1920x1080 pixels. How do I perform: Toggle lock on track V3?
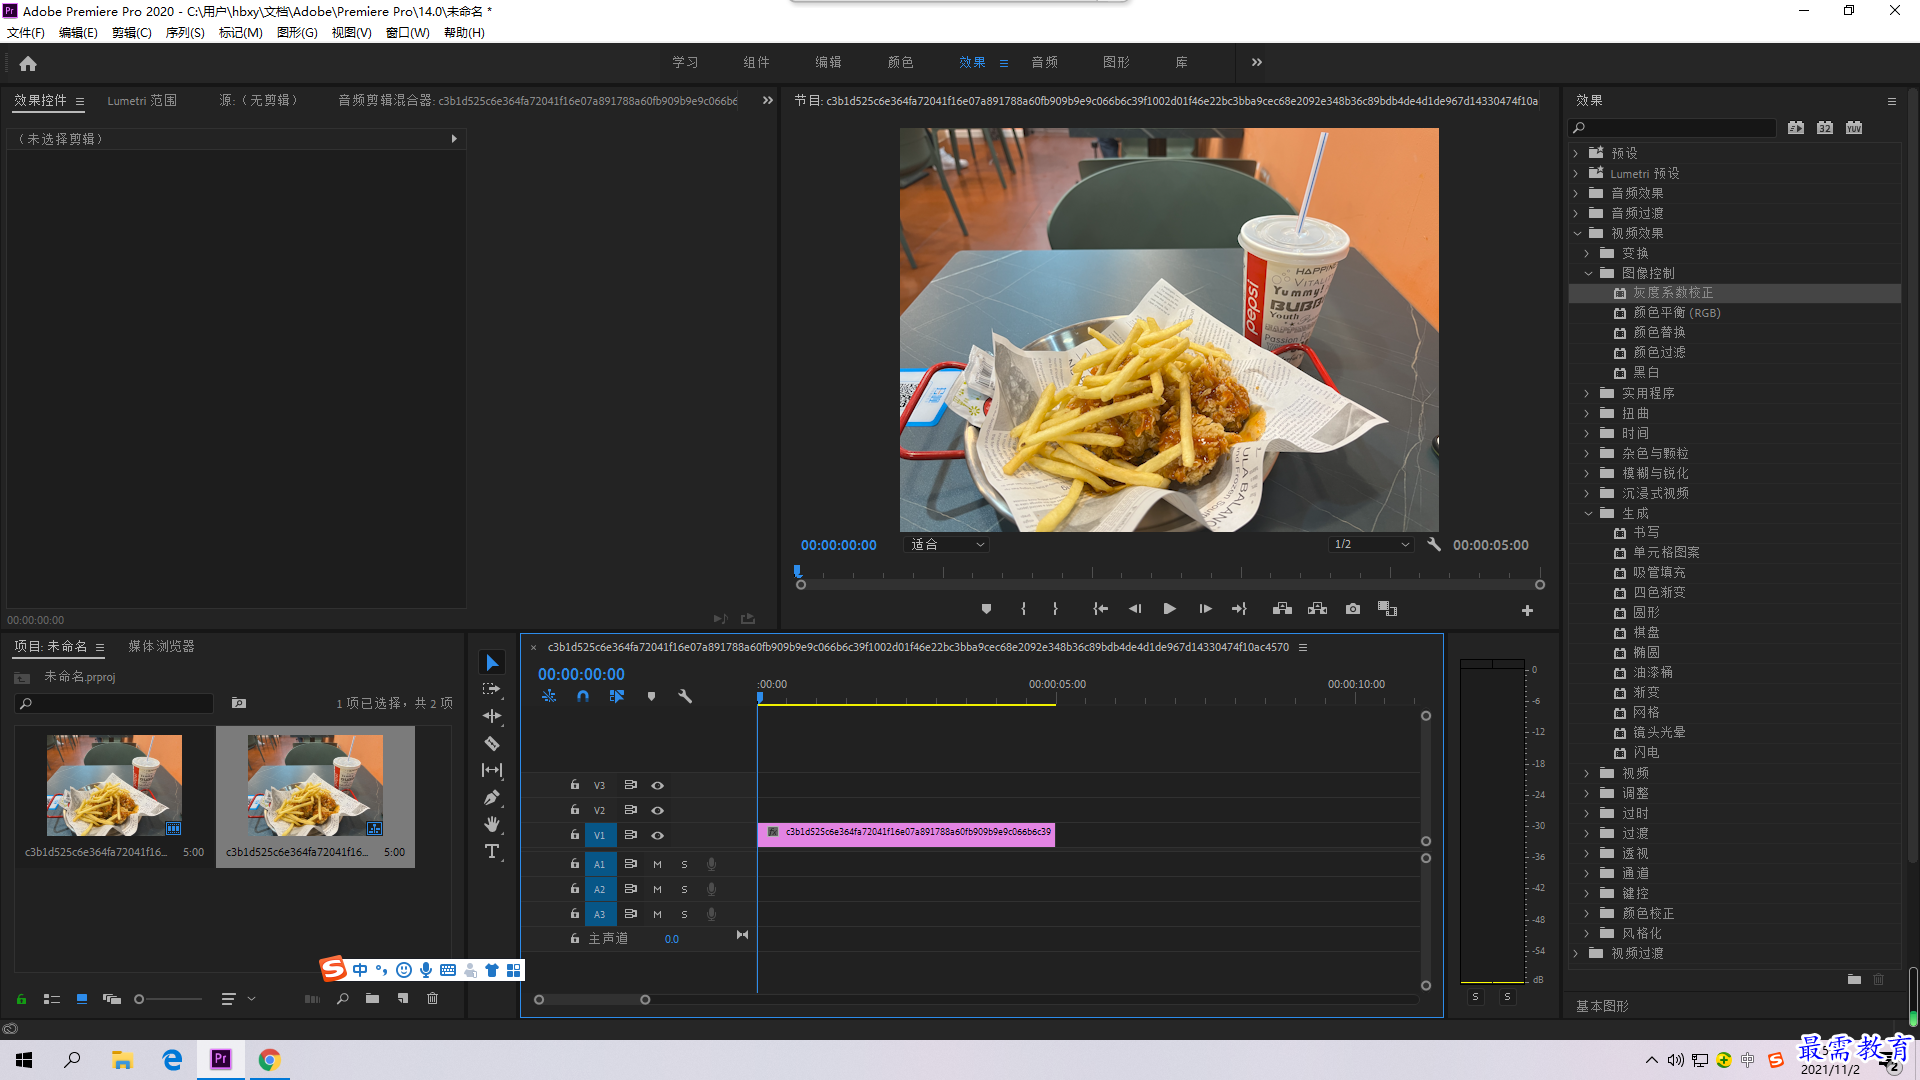(x=575, y=785)
